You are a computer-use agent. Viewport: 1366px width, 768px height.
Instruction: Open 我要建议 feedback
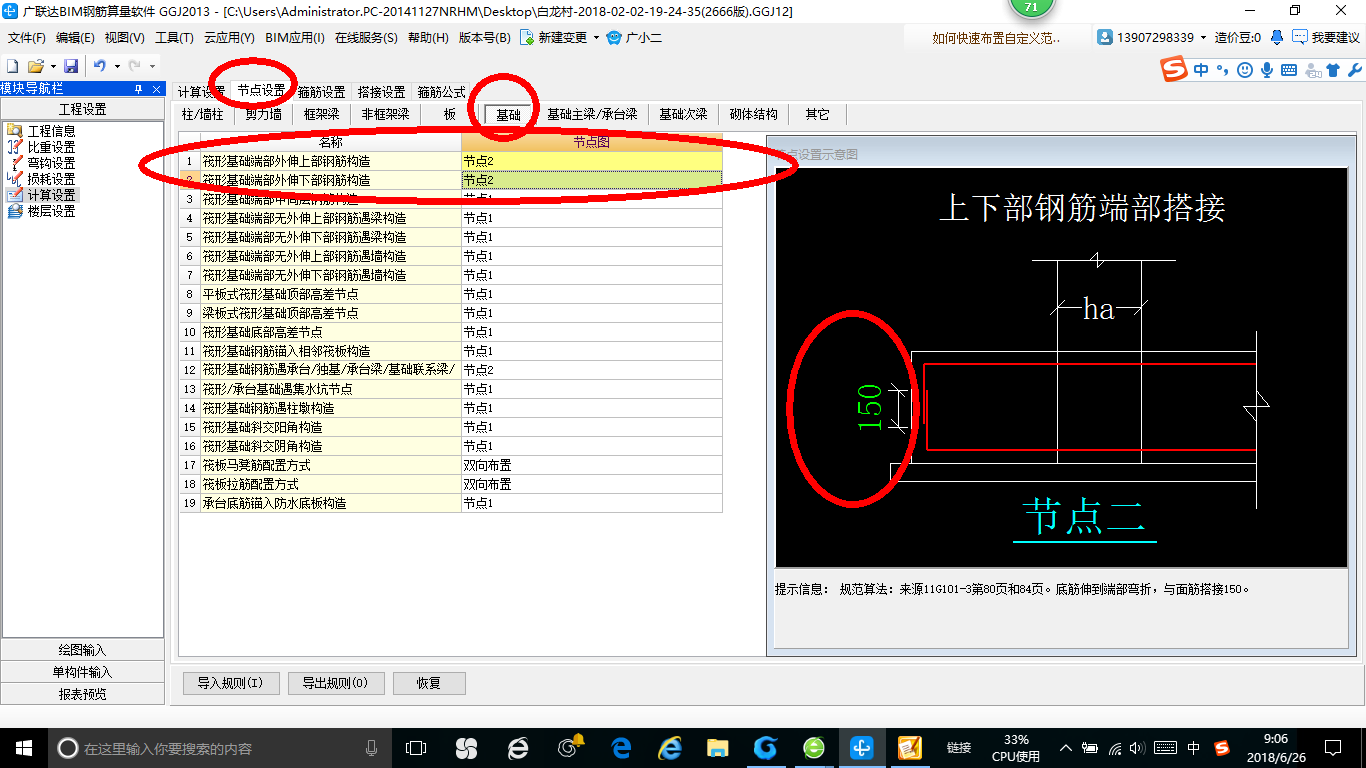(x=1326, y=38)
